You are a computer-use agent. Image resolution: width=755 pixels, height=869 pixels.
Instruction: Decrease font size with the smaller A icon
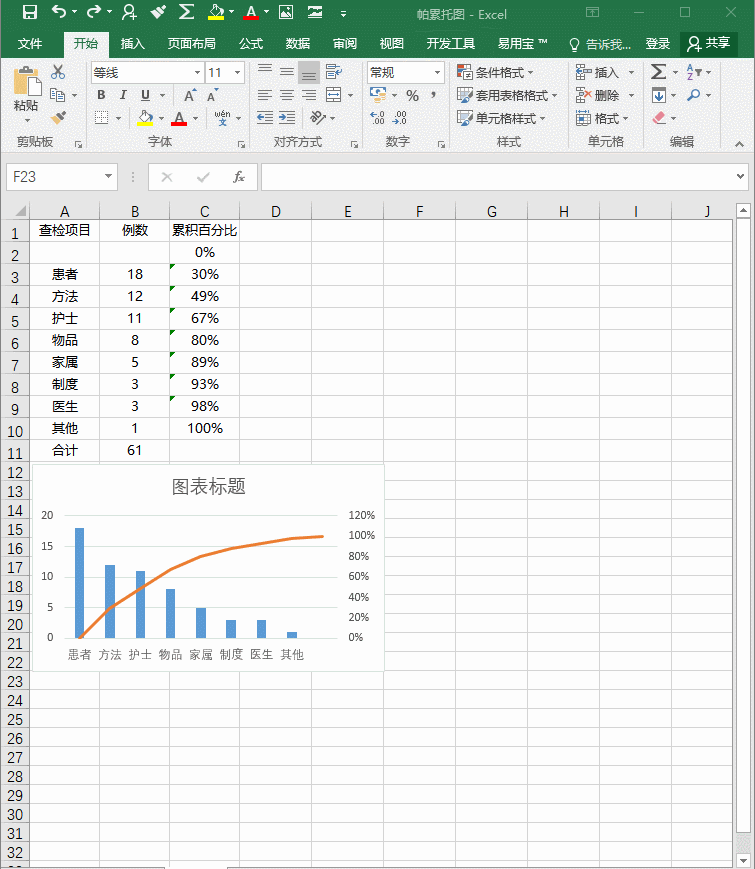pyautogui.click(x=212, y=95)
